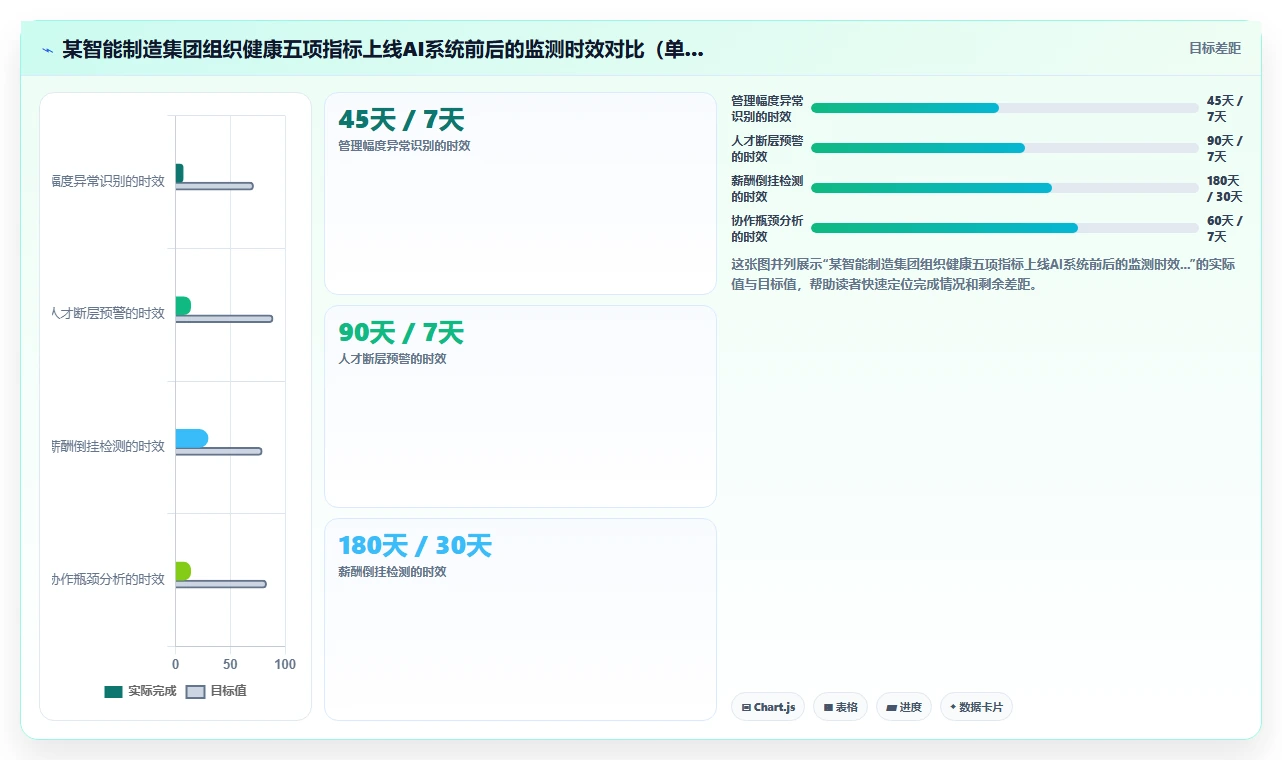Viewport: 1282px width, 760px height.
Task: Open the 45天 / 7天 data card
Action: tap(520, 193)
